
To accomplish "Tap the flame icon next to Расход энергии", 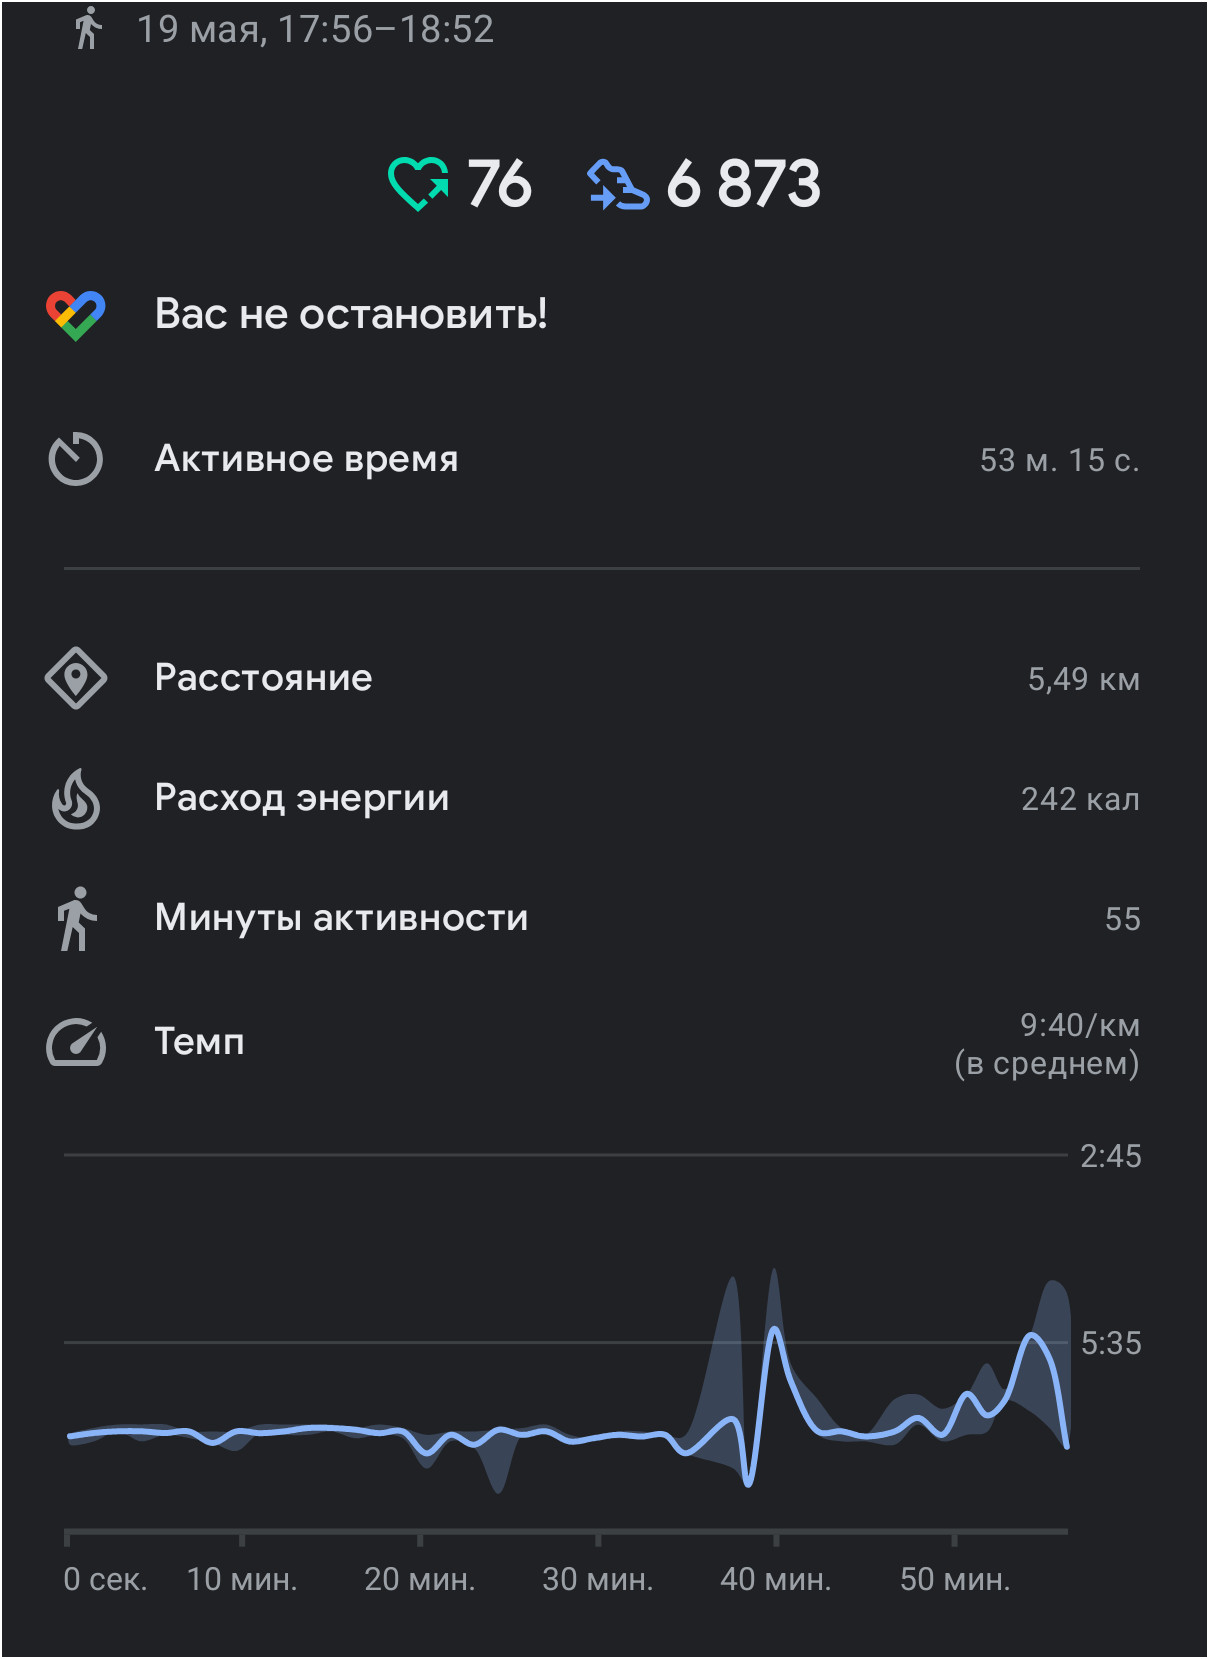I will (76, 799).
